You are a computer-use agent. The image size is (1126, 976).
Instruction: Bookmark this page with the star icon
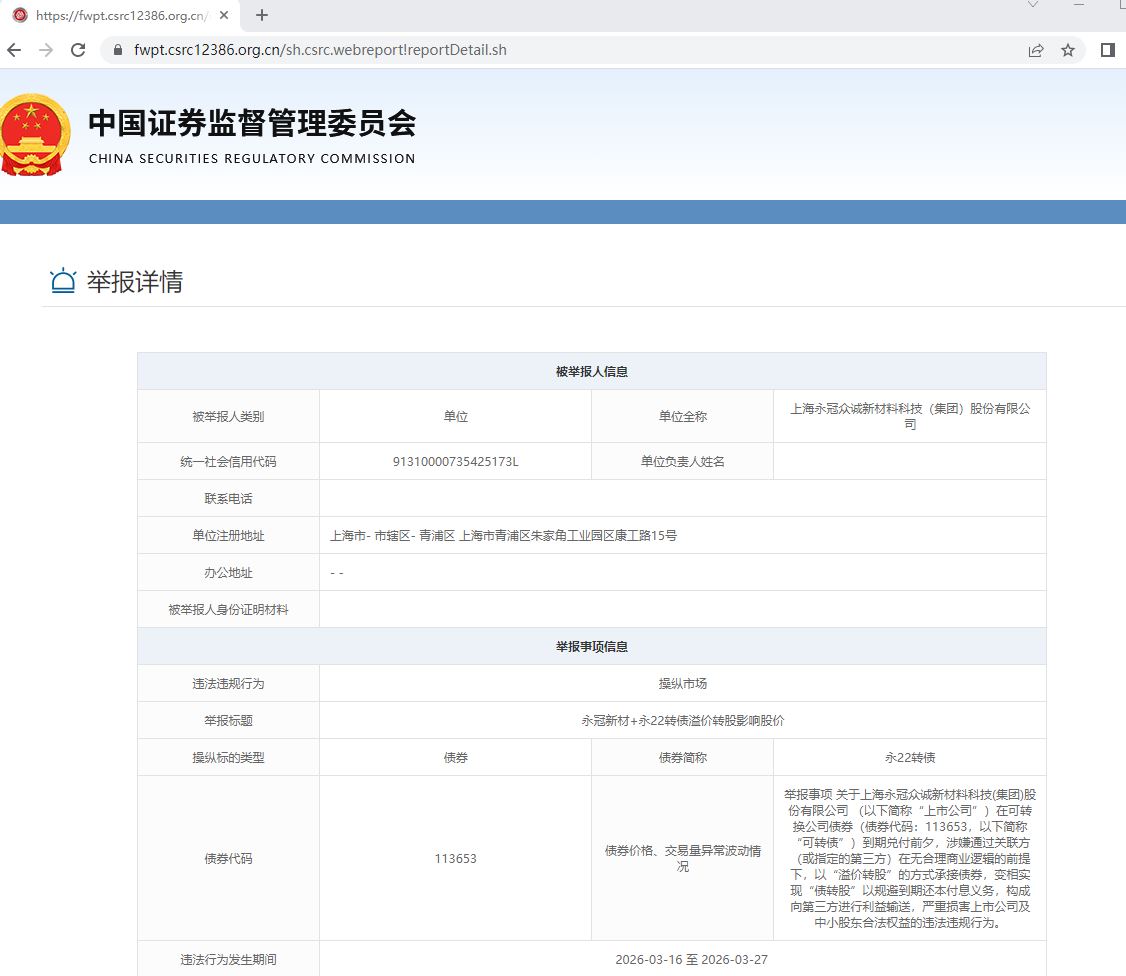[1068, 50]
